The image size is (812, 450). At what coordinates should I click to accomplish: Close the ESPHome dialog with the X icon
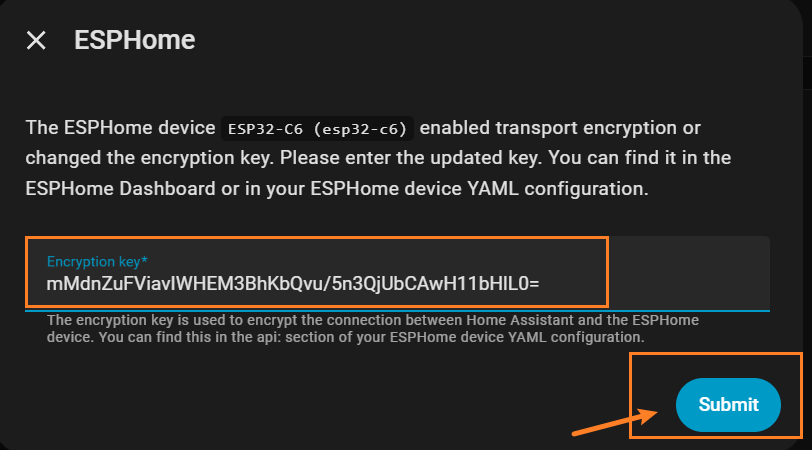click(x=36, y=41)
